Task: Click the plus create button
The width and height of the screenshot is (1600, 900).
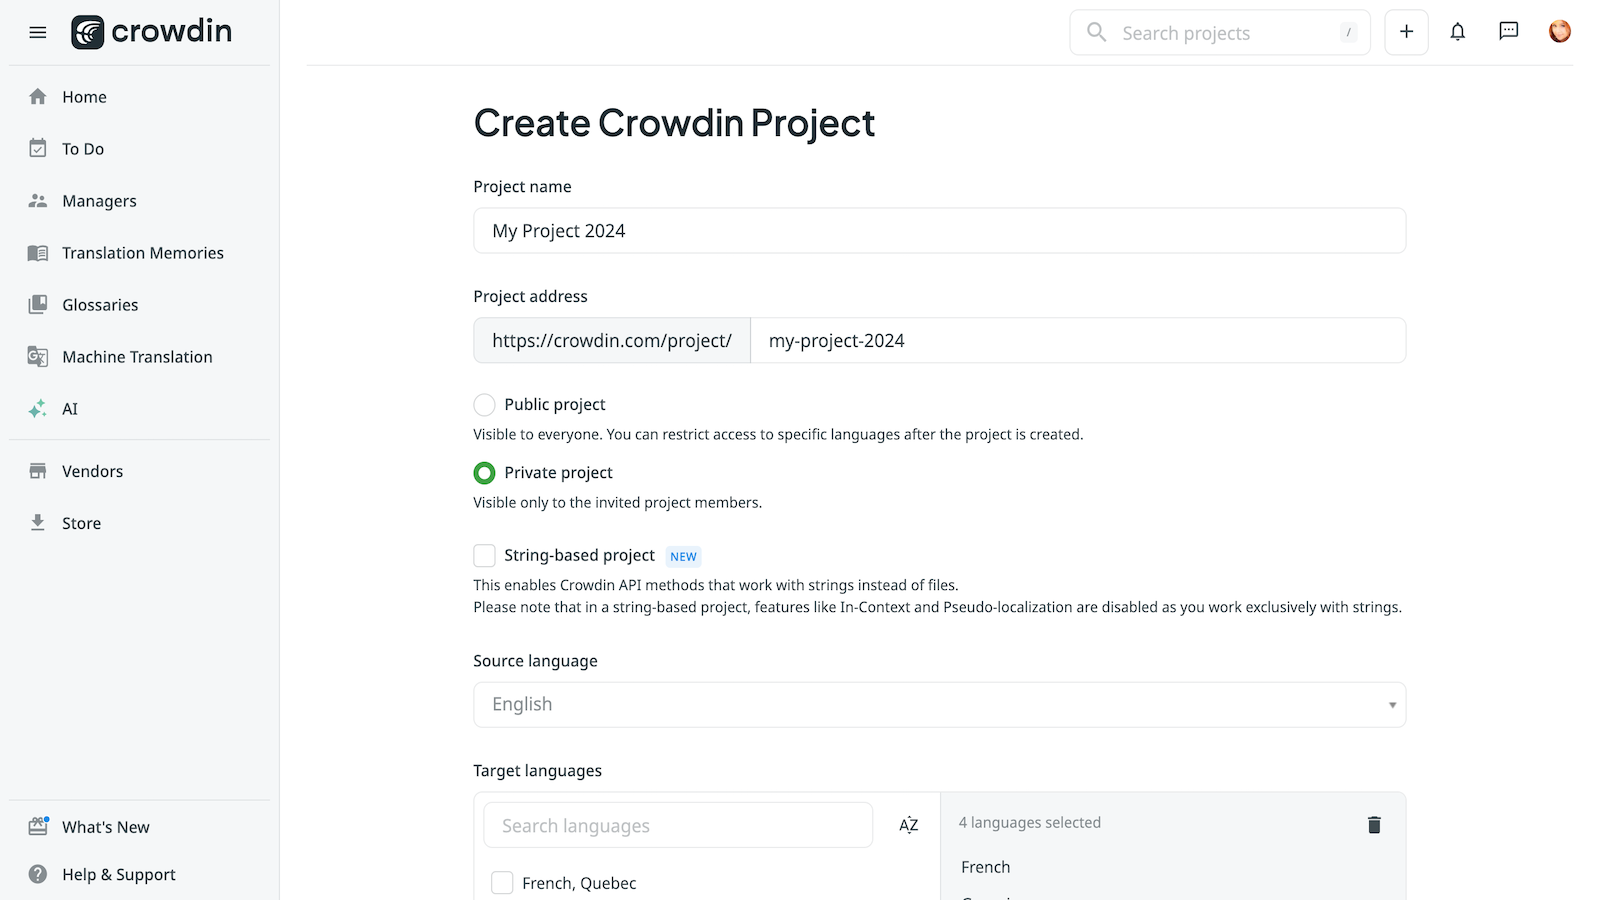Action: coord(1406,32)
